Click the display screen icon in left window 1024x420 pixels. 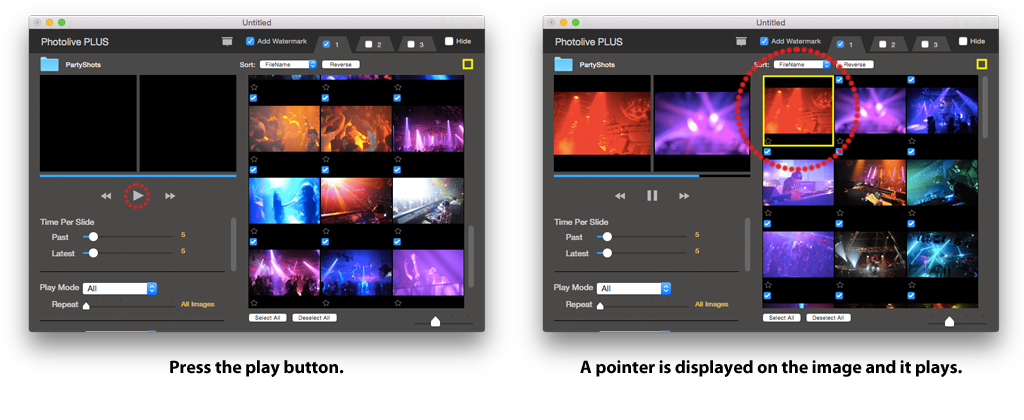point(227,41)
